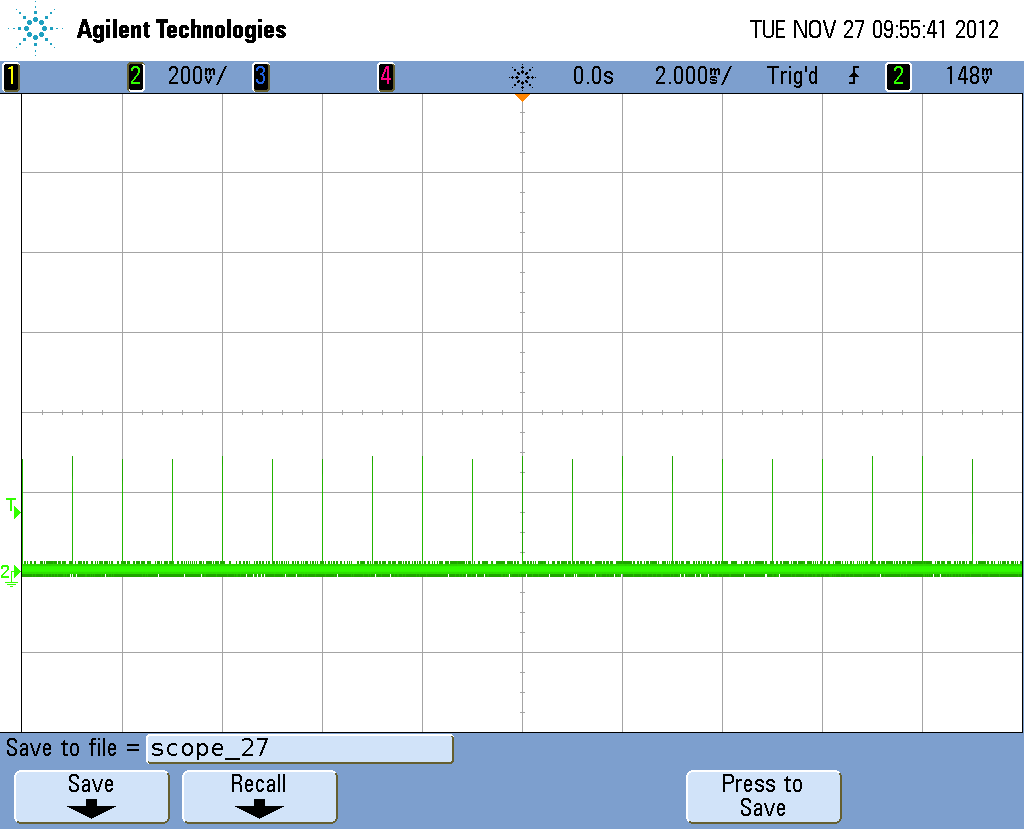
Task: Select the blue channel 3 indicator
Action: pos(261,76)
